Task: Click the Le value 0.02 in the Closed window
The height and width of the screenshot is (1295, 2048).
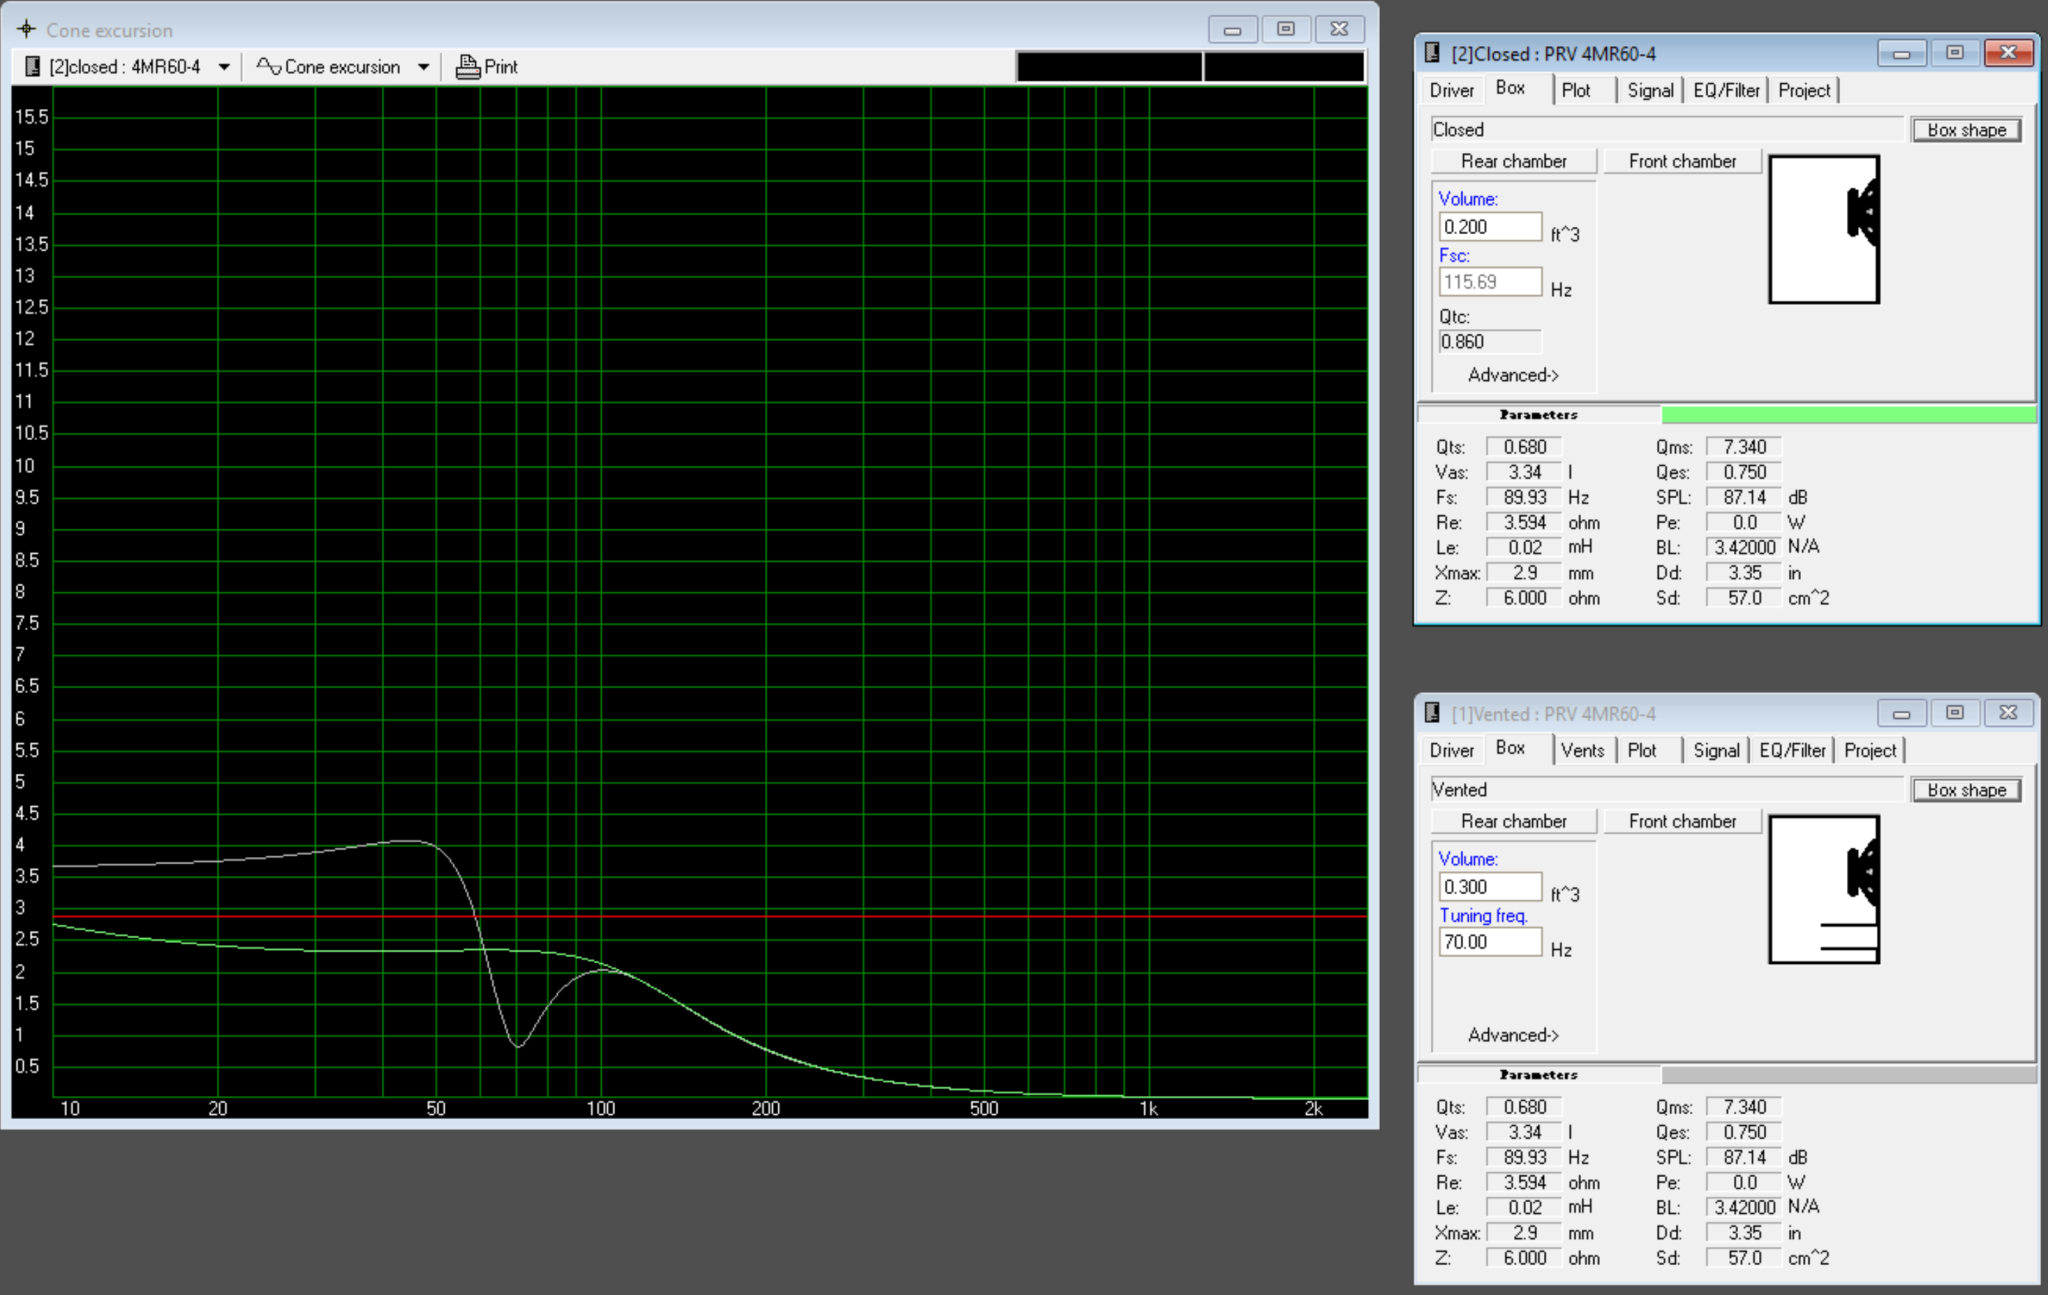Action: (x=1524, y=547)
